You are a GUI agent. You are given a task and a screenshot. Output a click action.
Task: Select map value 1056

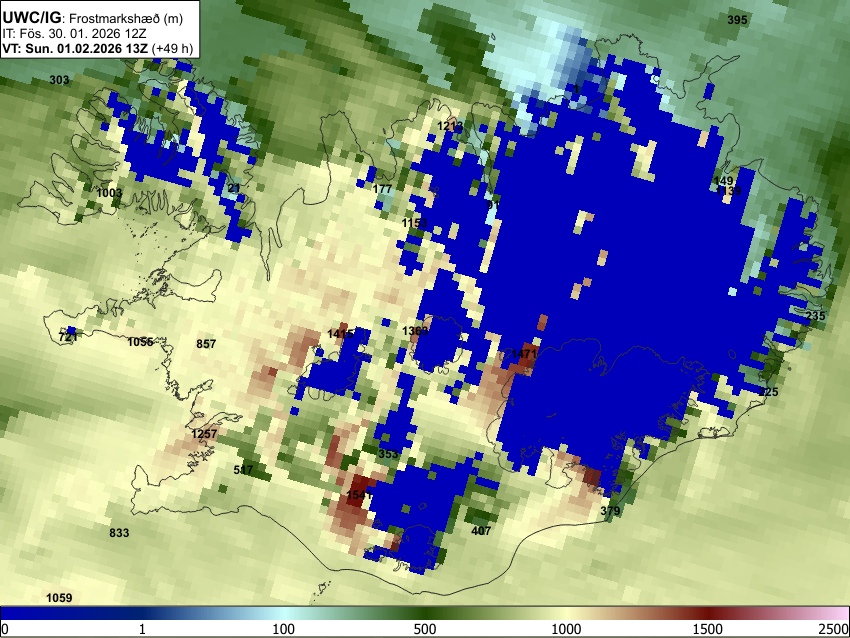tap(140, 341)
